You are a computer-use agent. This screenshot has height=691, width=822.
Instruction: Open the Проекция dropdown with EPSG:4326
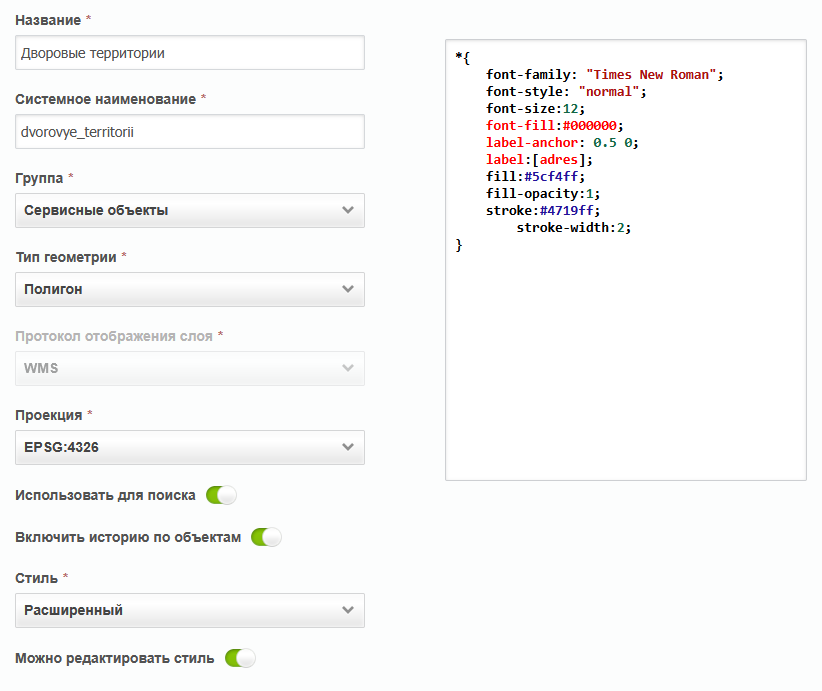190,447
